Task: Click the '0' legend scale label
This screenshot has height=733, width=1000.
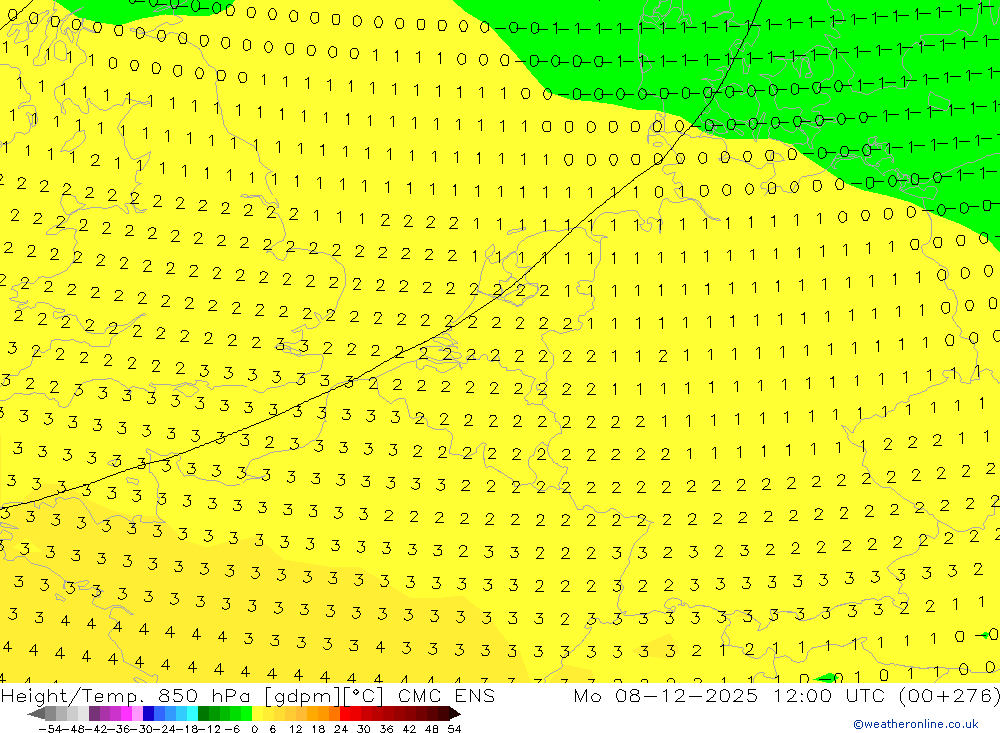Action: coord(254,729)
